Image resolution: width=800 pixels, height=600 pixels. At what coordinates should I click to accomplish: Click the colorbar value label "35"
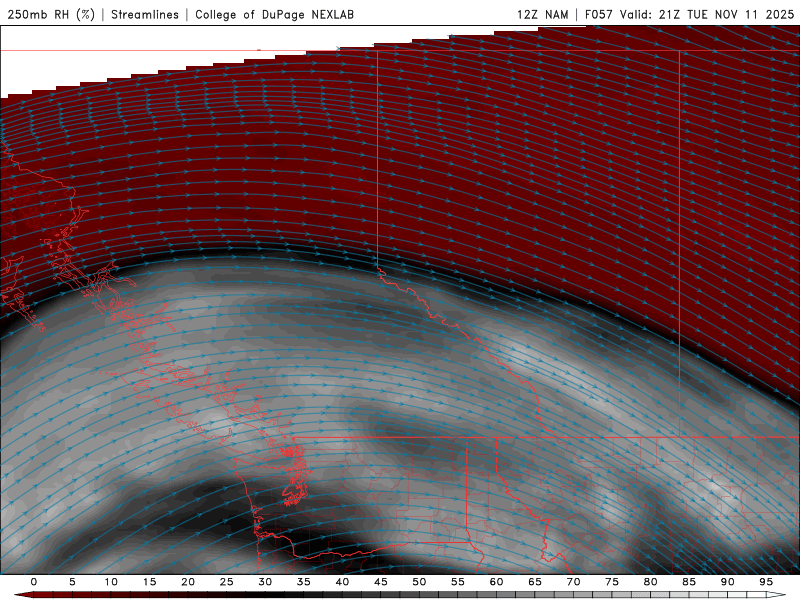coord(304,582)
